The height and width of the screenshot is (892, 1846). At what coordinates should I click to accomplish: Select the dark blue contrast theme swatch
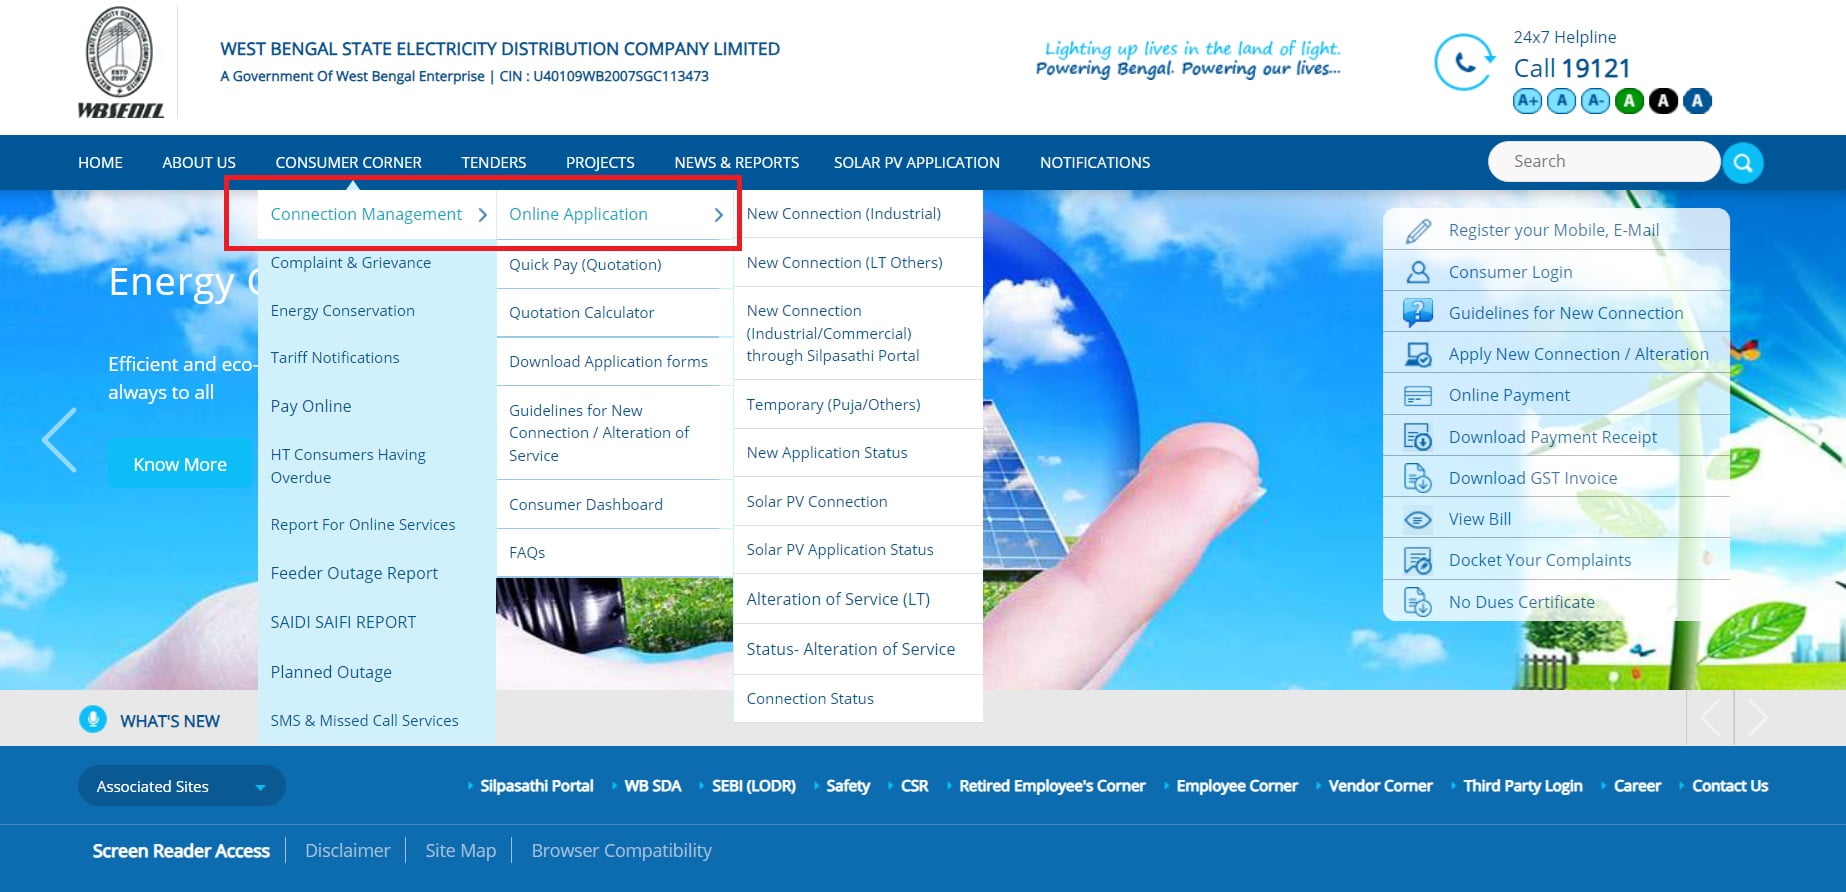click(1697, 101)
